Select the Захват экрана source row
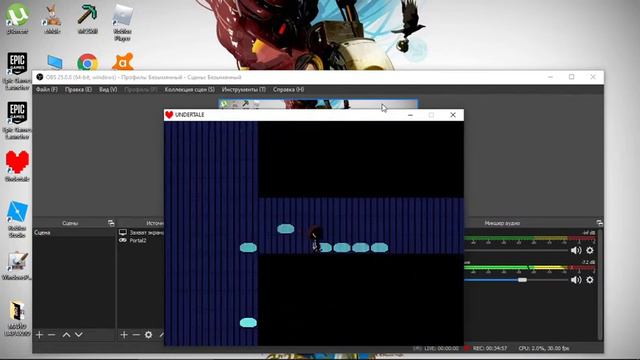This screenshot has width=640, height=360. click(x=141, y=232)
